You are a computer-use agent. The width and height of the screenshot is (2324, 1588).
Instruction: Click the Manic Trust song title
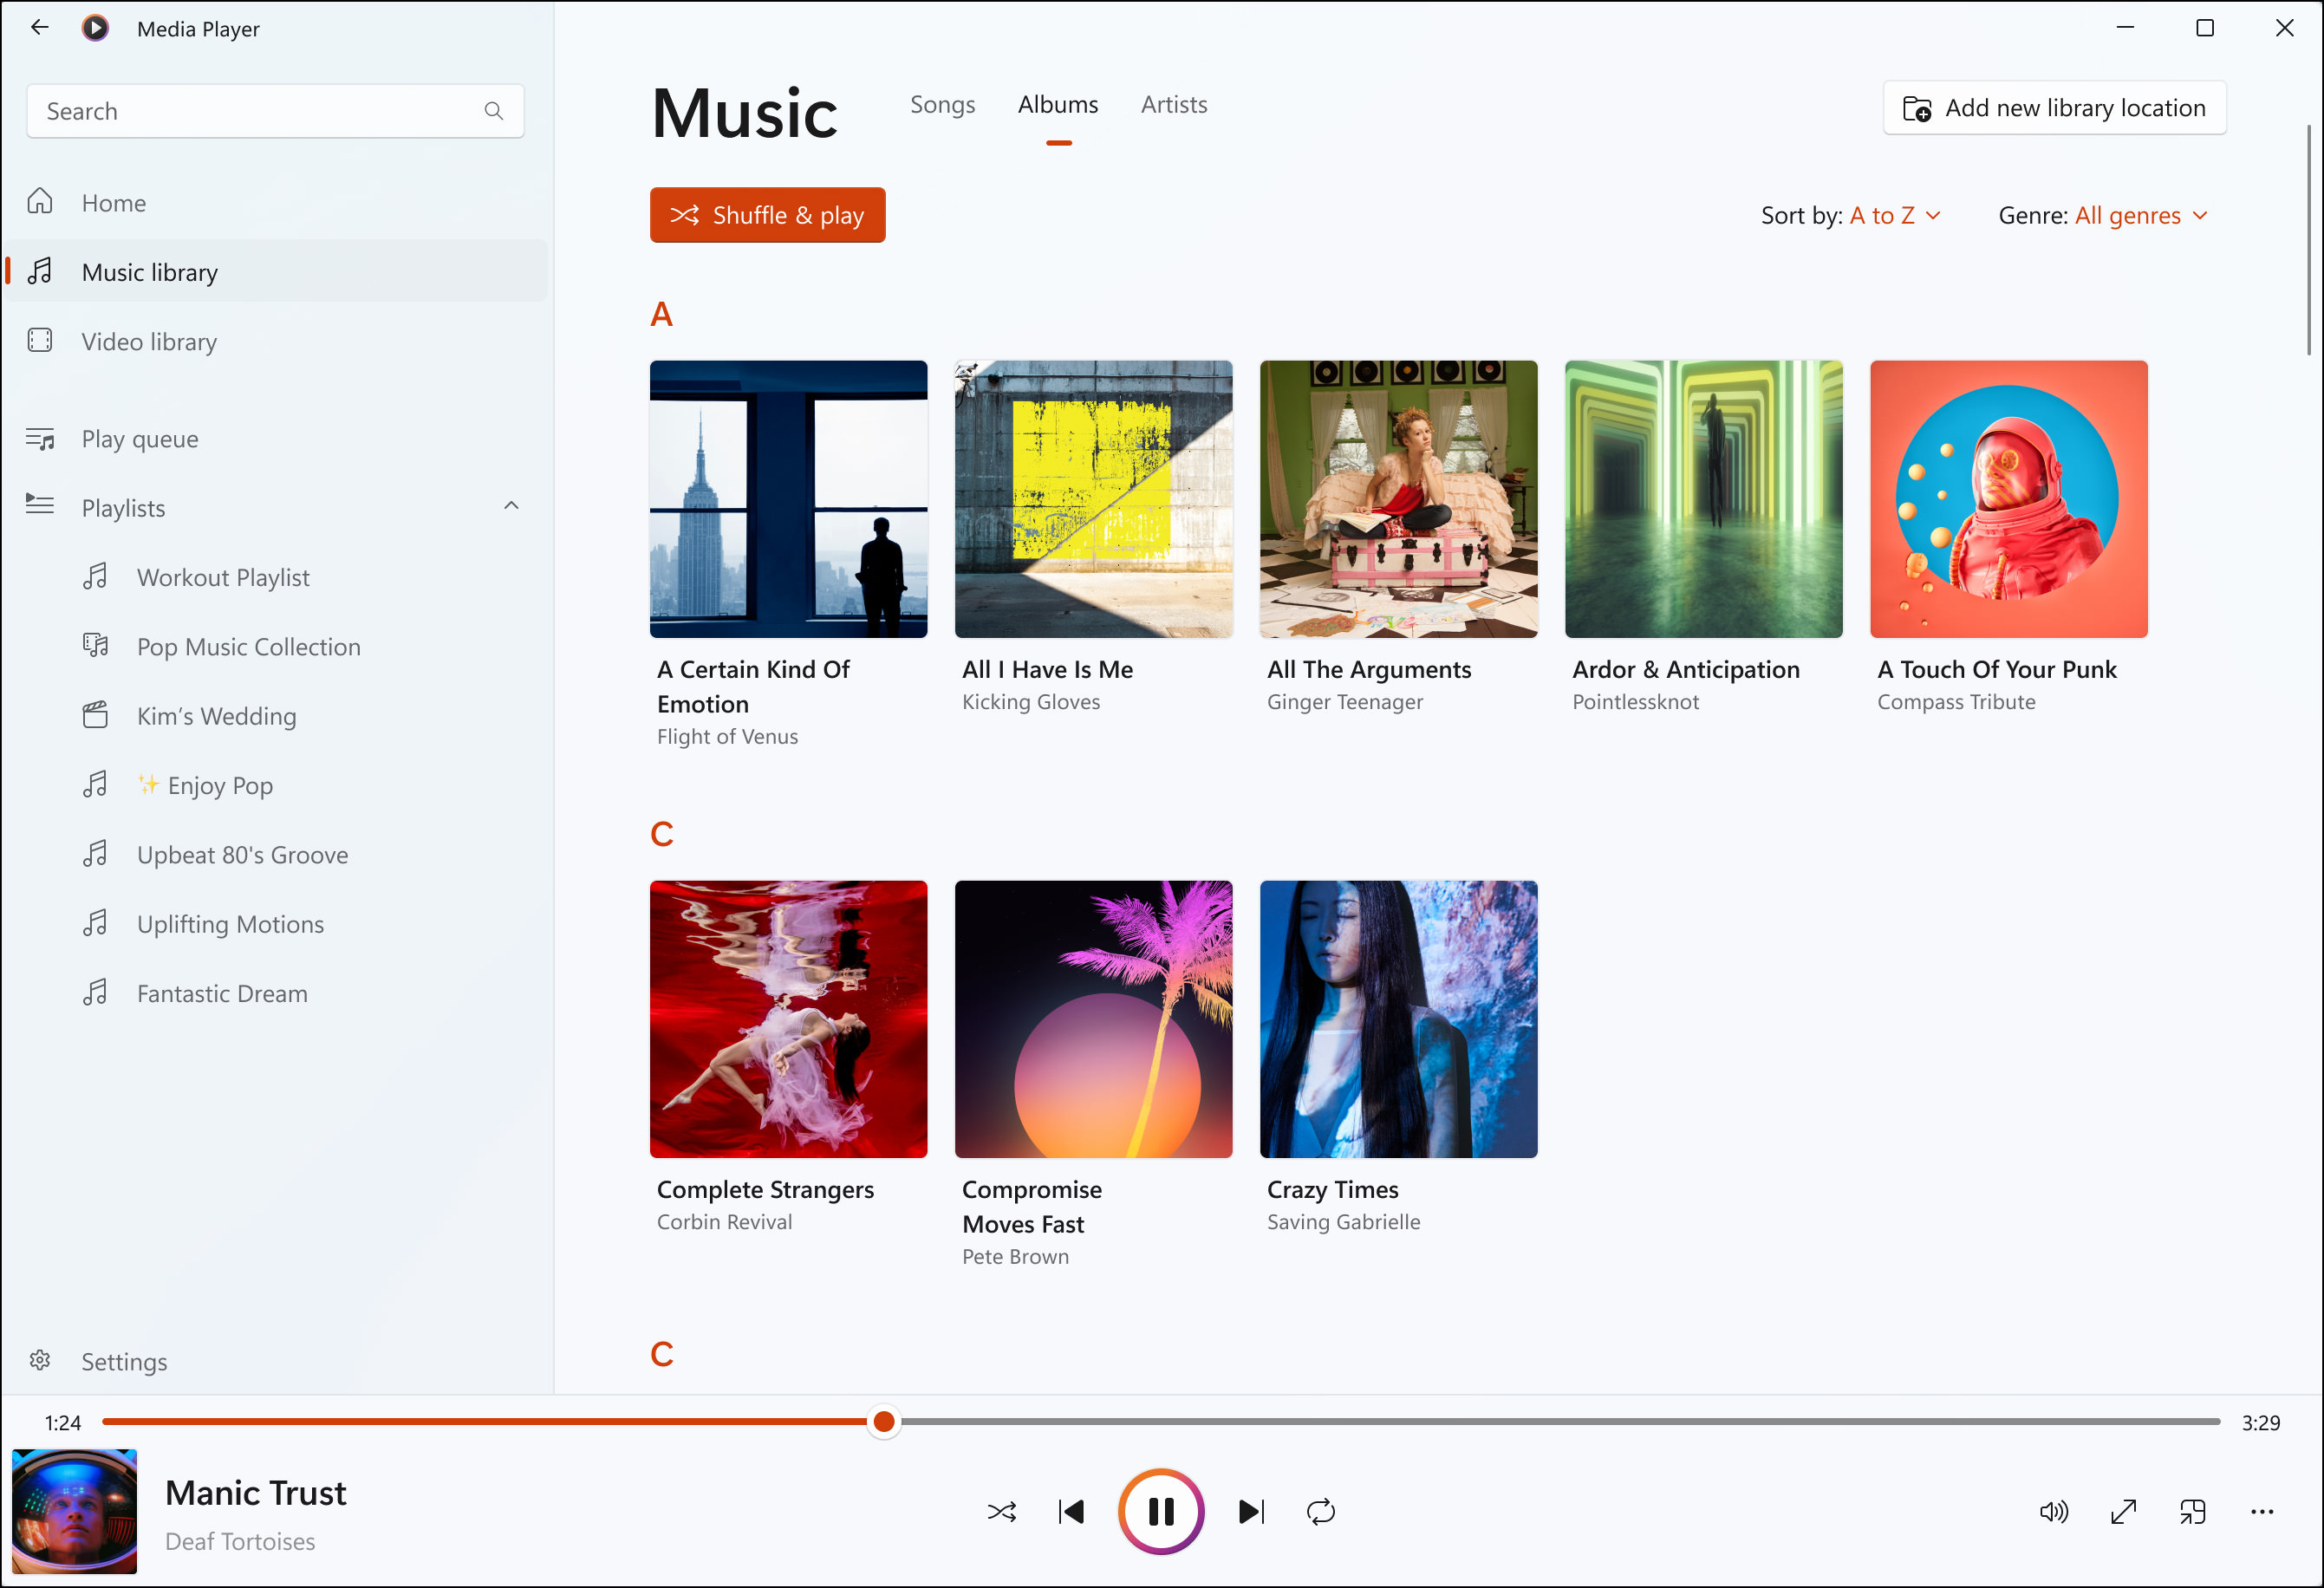[x=255, y=1493]
